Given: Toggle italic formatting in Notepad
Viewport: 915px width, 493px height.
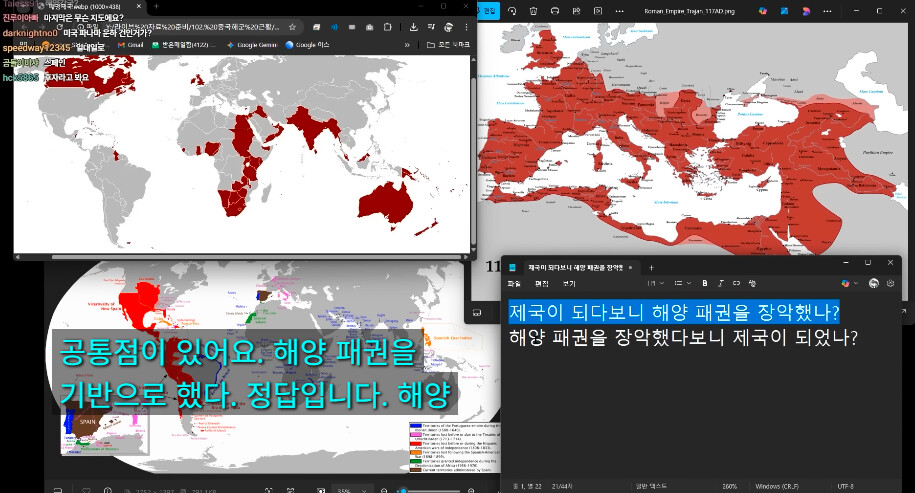Looking at the screenshot, I should [721, 284].
